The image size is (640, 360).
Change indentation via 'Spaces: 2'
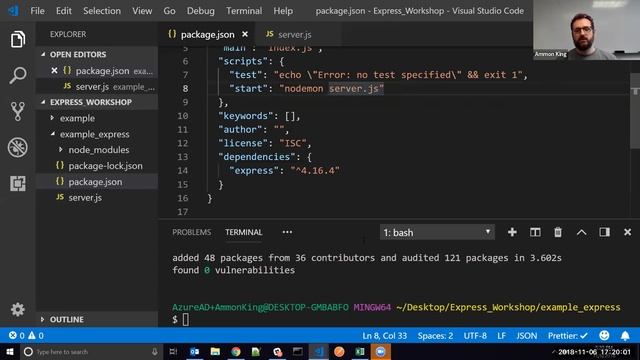(435, 336)
